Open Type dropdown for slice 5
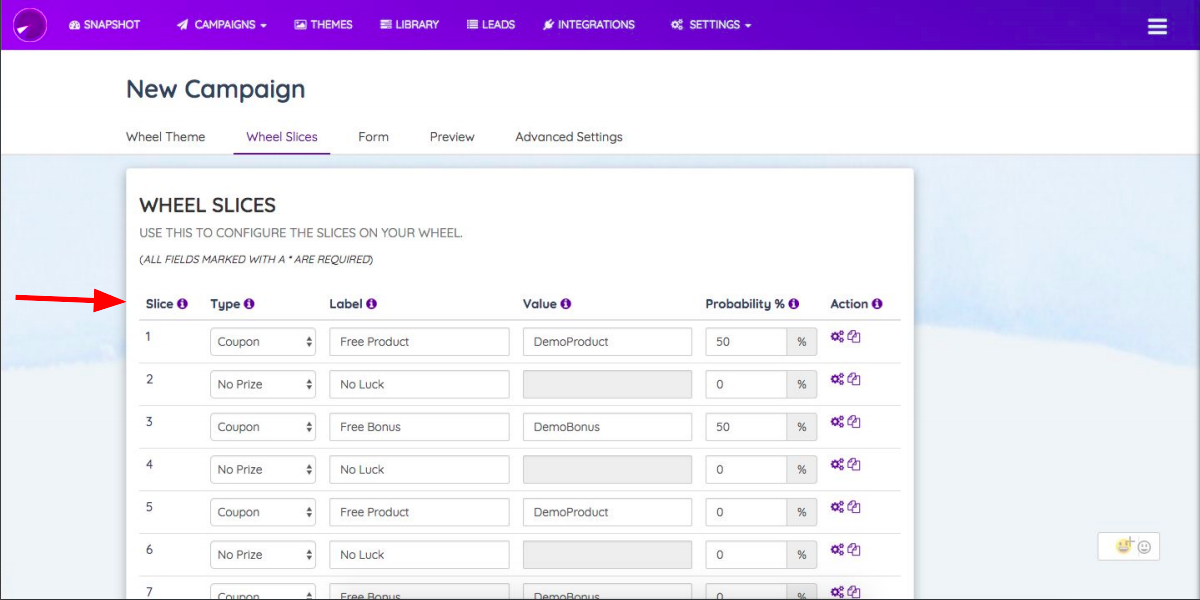The height and width of the screenshot is (600, 1200). pyautogui.click(x=263, y=512)
